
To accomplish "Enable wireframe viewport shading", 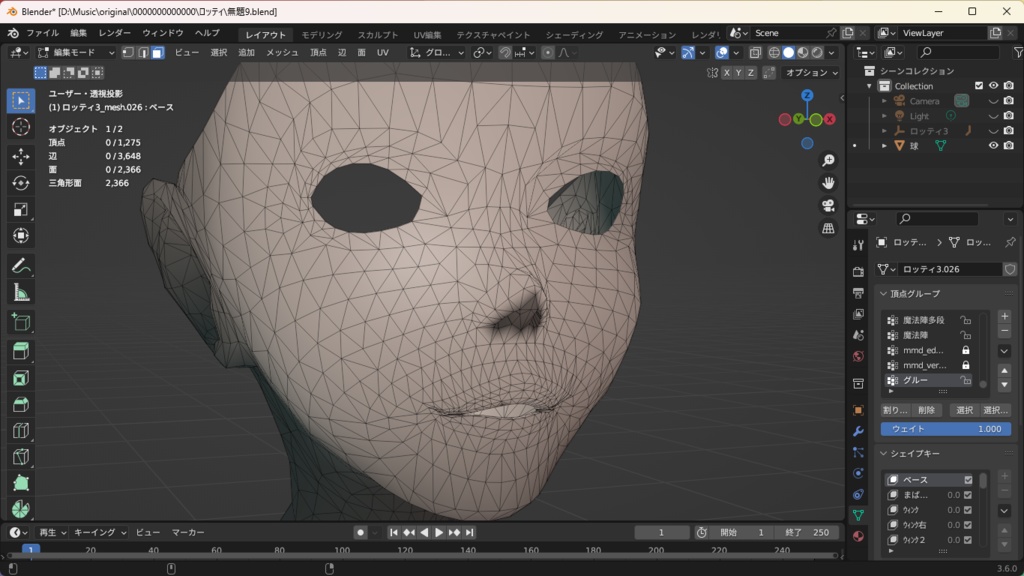I will pos(773,52).
